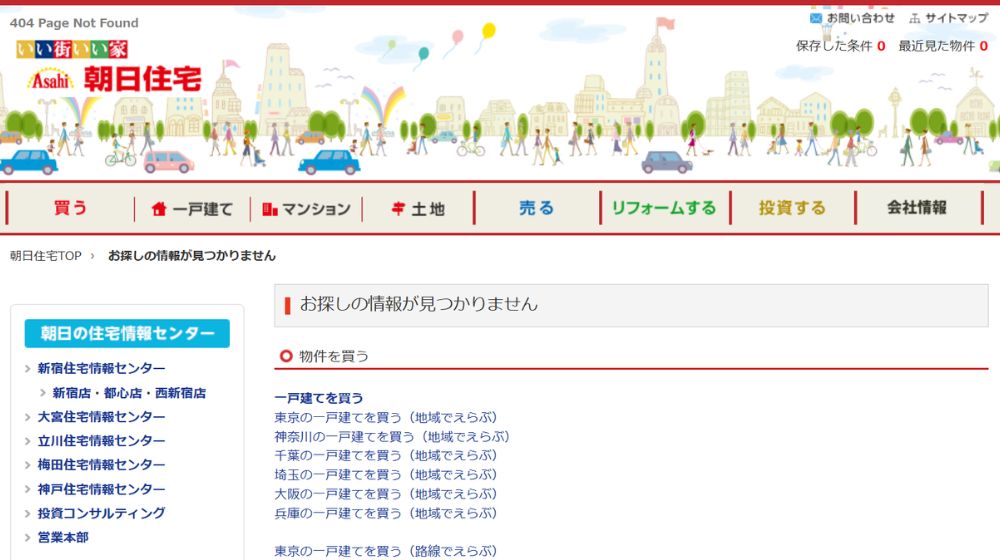Go to 会社情報 in the navigation
The height and width of the screenshot is (560, 1000).
[x=917, y=208]
